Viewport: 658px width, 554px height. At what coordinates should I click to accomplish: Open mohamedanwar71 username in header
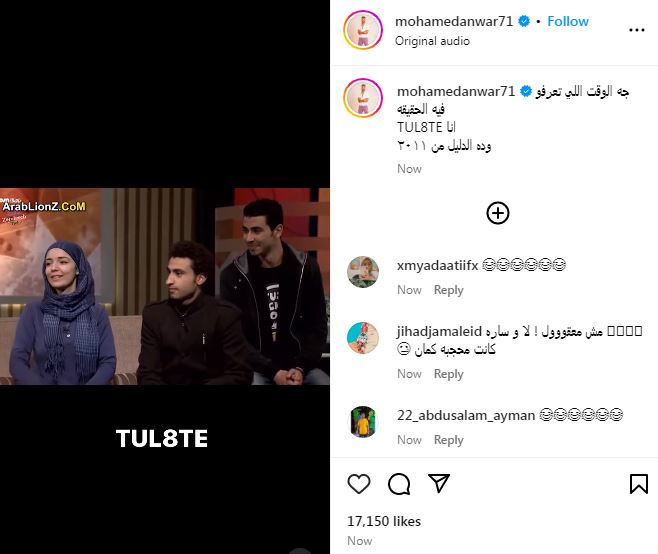click(x=454, y=21)
